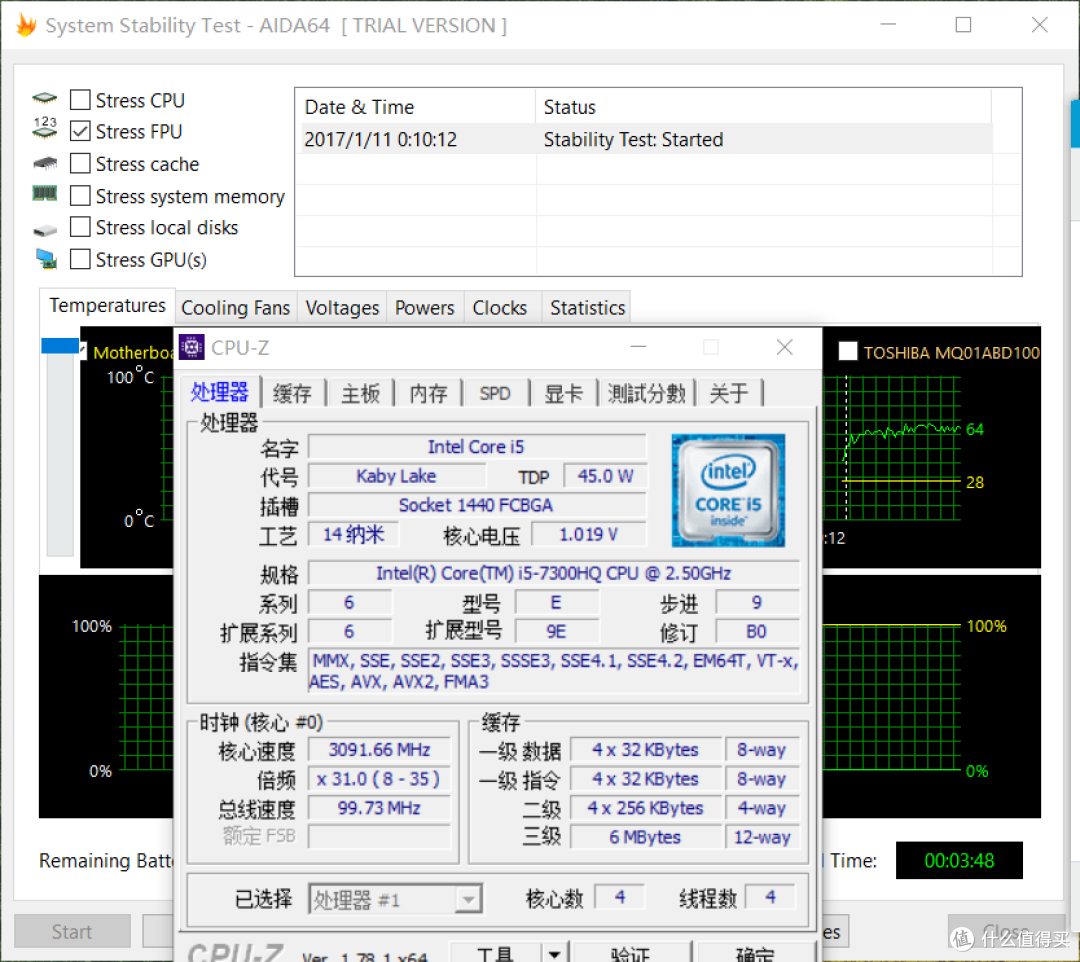
Task: Click the 123 icon beside Stress FPU
Action: click(x=45, y=127)
